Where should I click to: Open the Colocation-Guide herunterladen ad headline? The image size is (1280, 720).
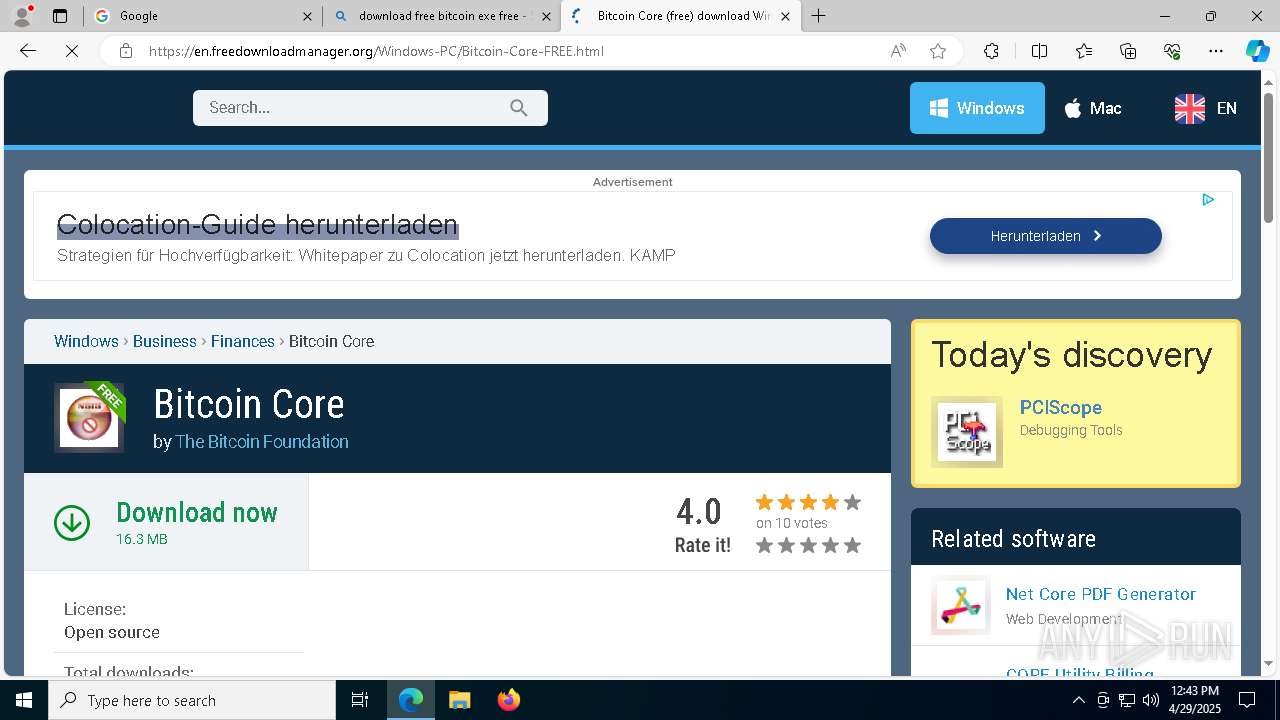coord(257,224)
